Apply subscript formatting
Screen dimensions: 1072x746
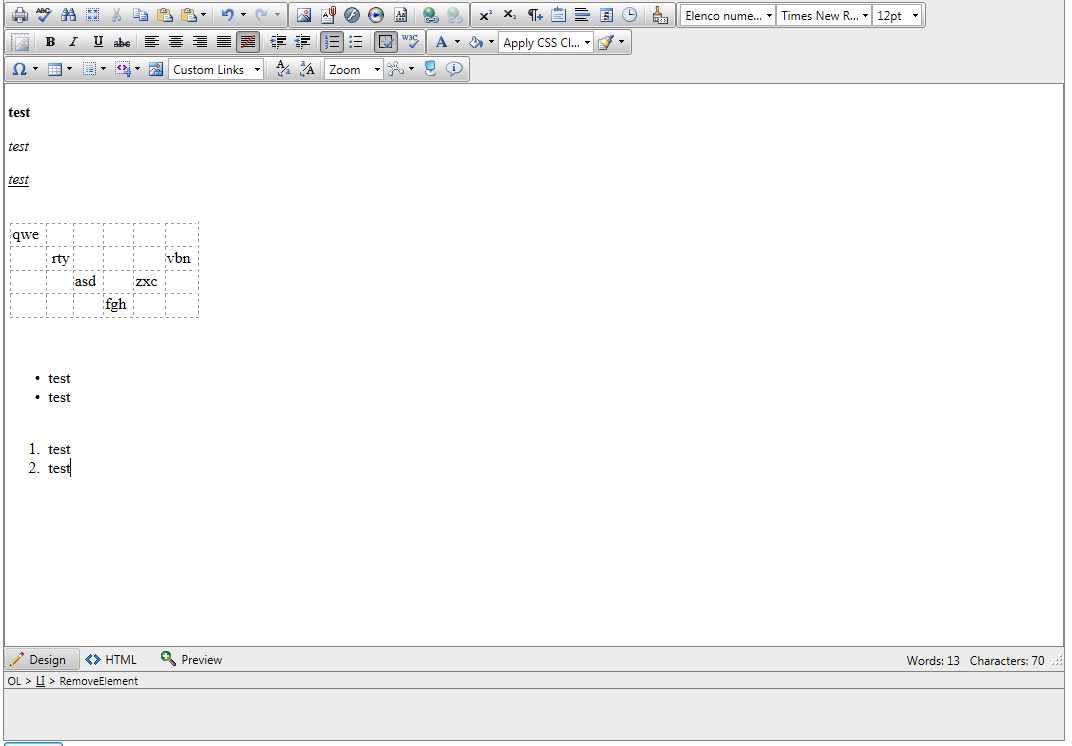click(510, 14)
